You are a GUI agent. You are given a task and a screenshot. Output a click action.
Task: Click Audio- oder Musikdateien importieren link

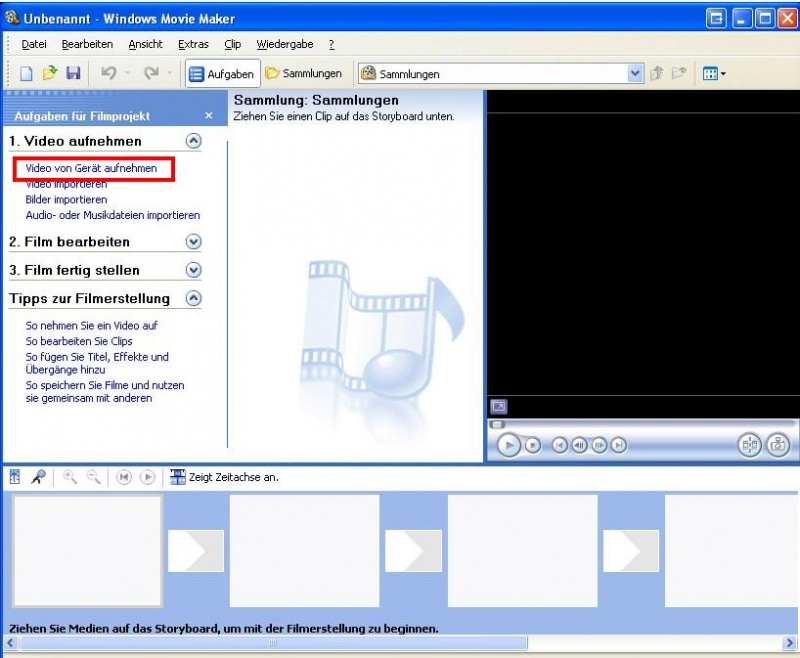pyautogui.click(x=112, y=215)
